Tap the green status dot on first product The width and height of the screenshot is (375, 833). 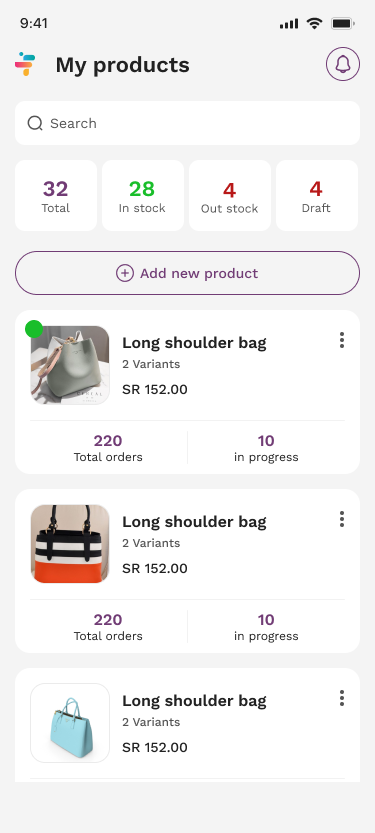34,329
